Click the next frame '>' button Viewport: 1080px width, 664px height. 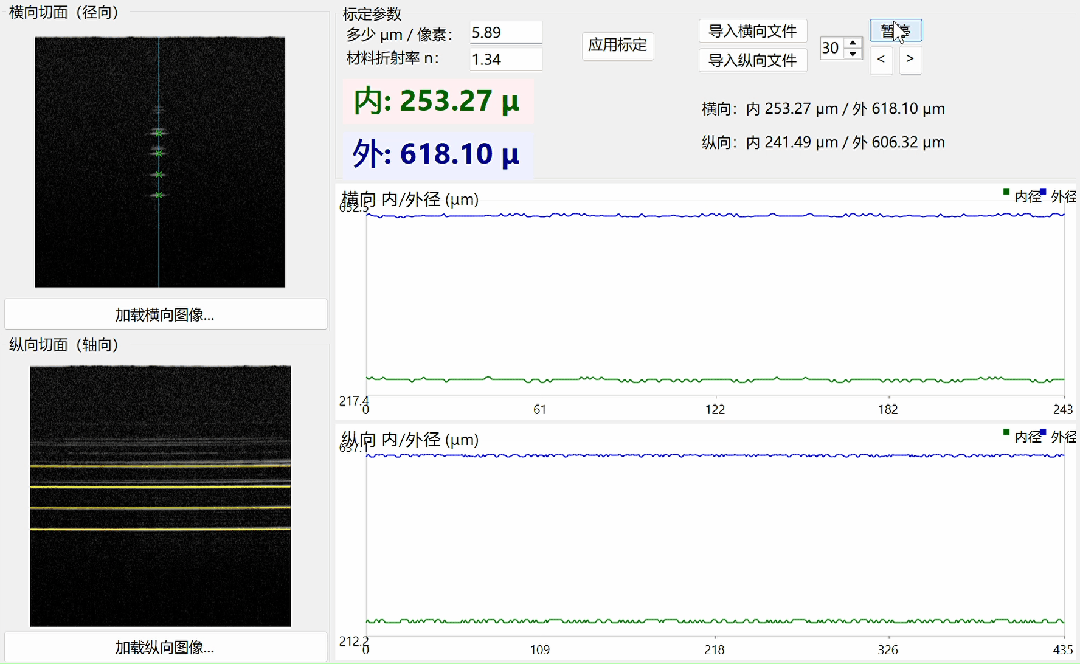(x=910, y=60)
